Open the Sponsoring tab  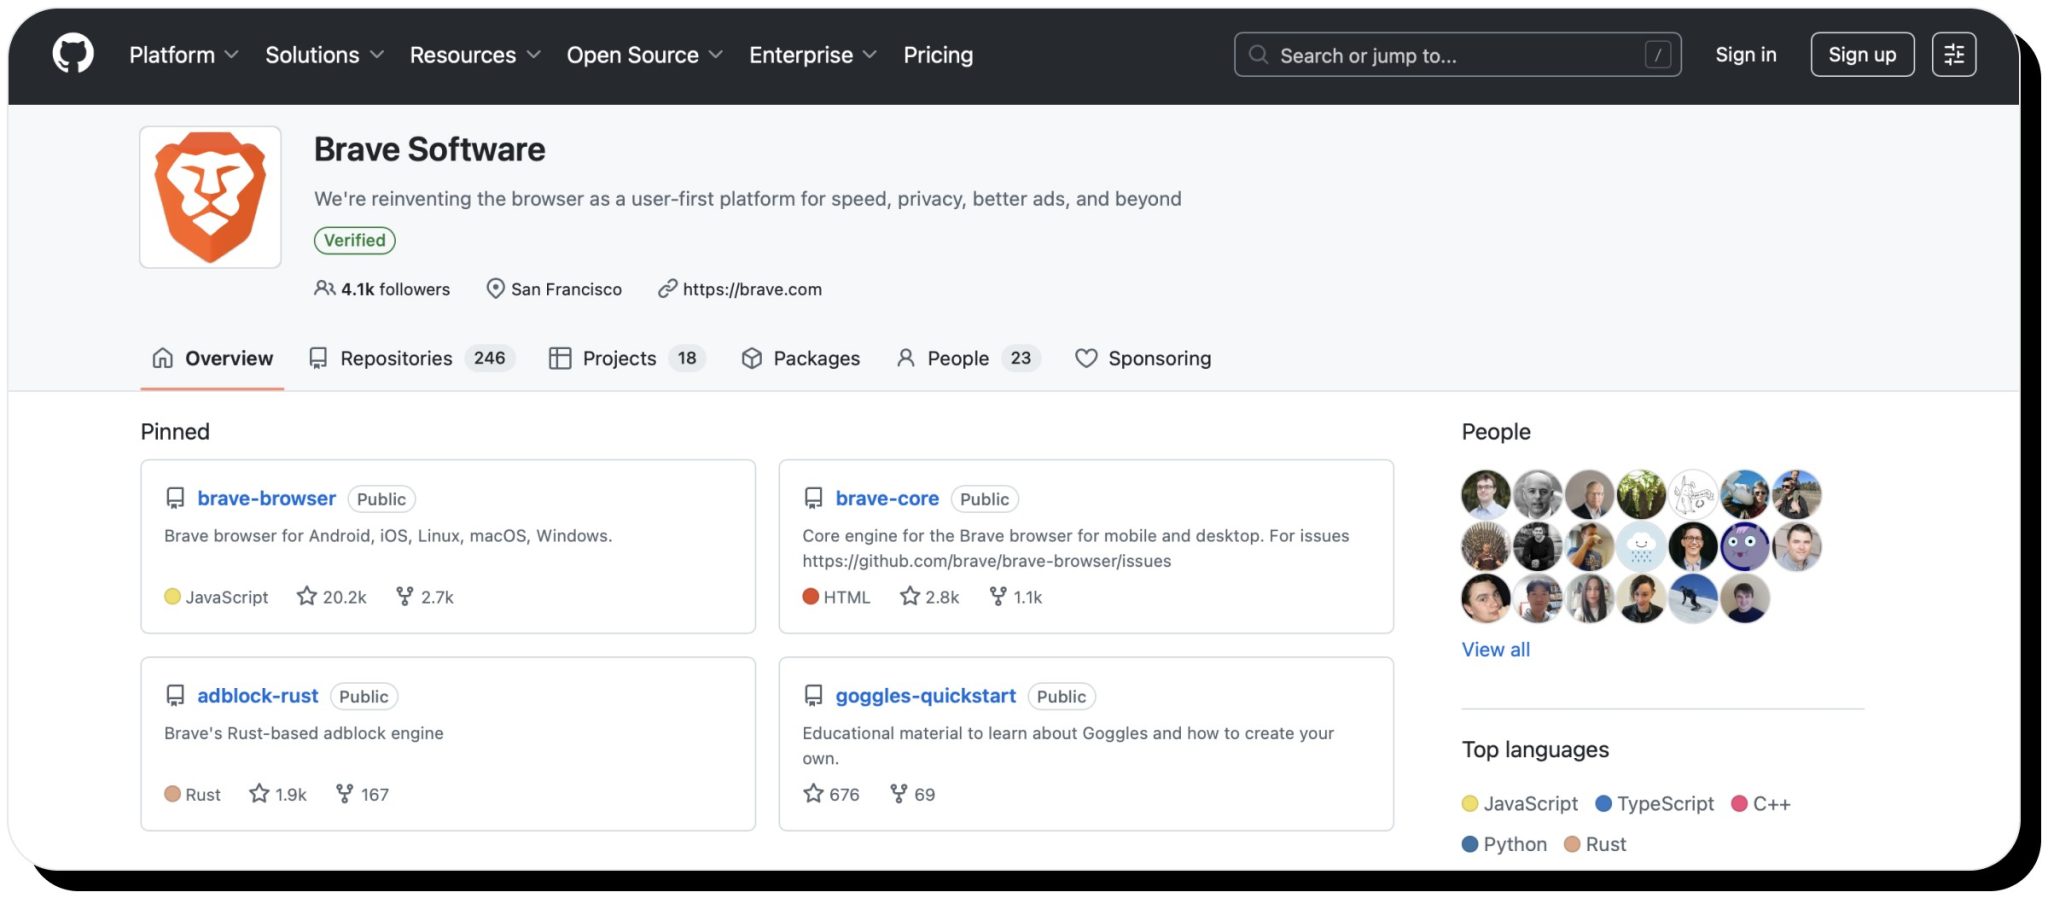coord(1143,358)
